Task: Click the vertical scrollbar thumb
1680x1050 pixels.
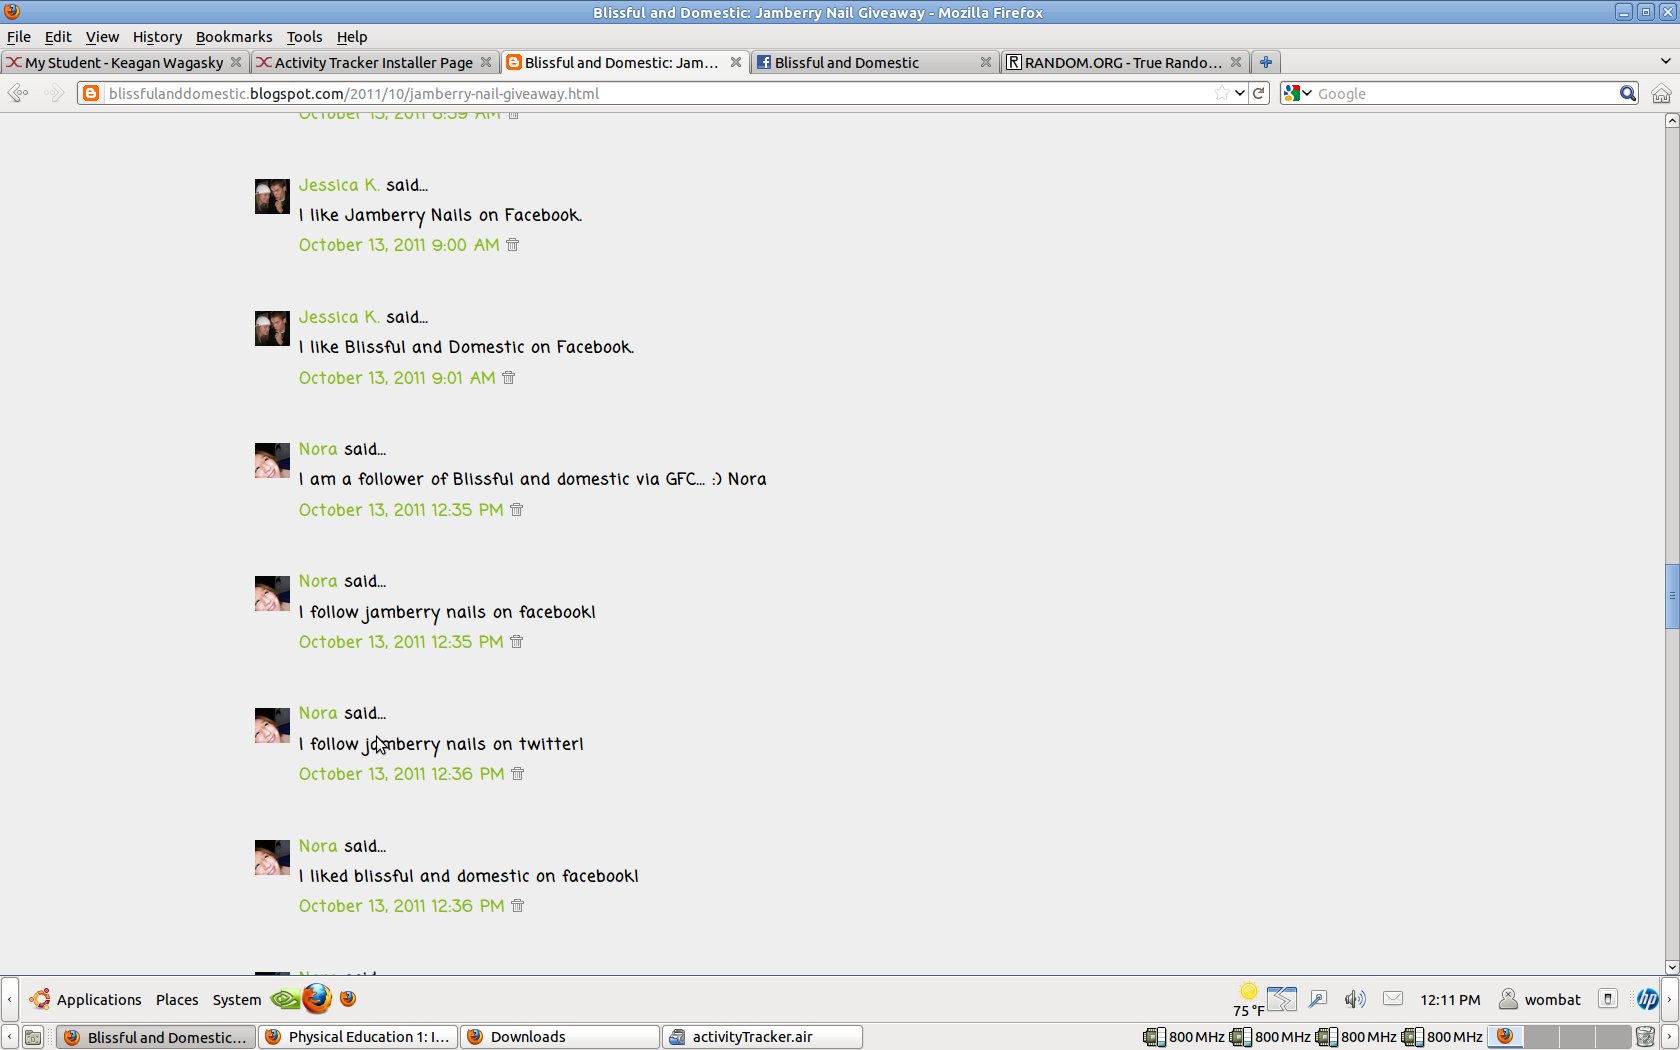Action: [1671, 596]
